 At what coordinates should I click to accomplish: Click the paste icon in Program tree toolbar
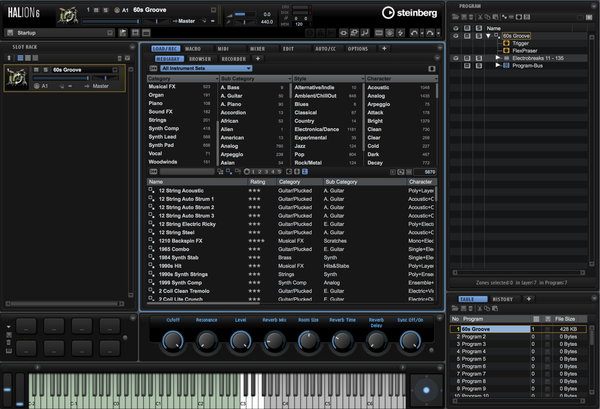(495, 17)
